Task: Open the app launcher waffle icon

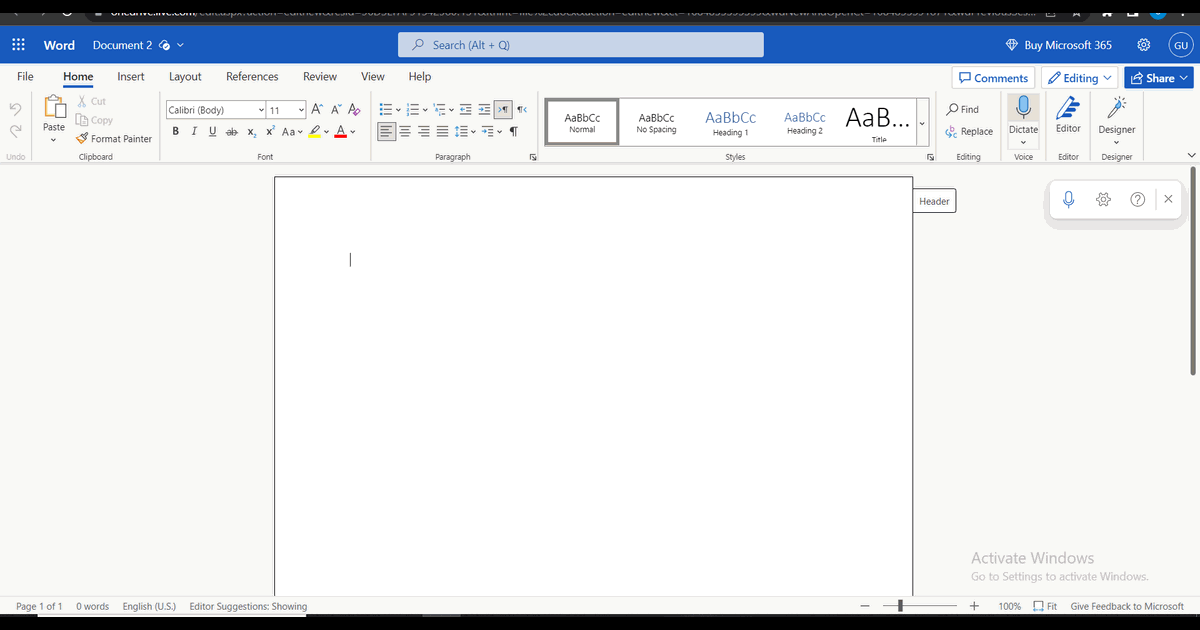Action: pyautogui.click(x=18, y=45)
